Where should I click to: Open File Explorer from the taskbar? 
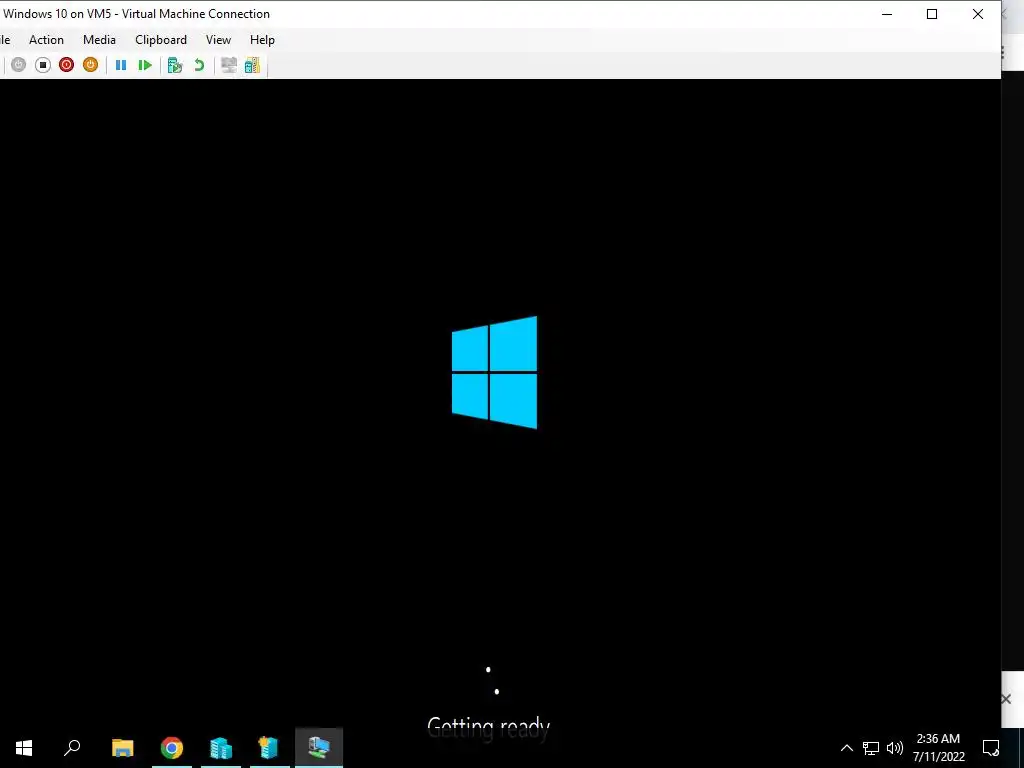(123, 747)
